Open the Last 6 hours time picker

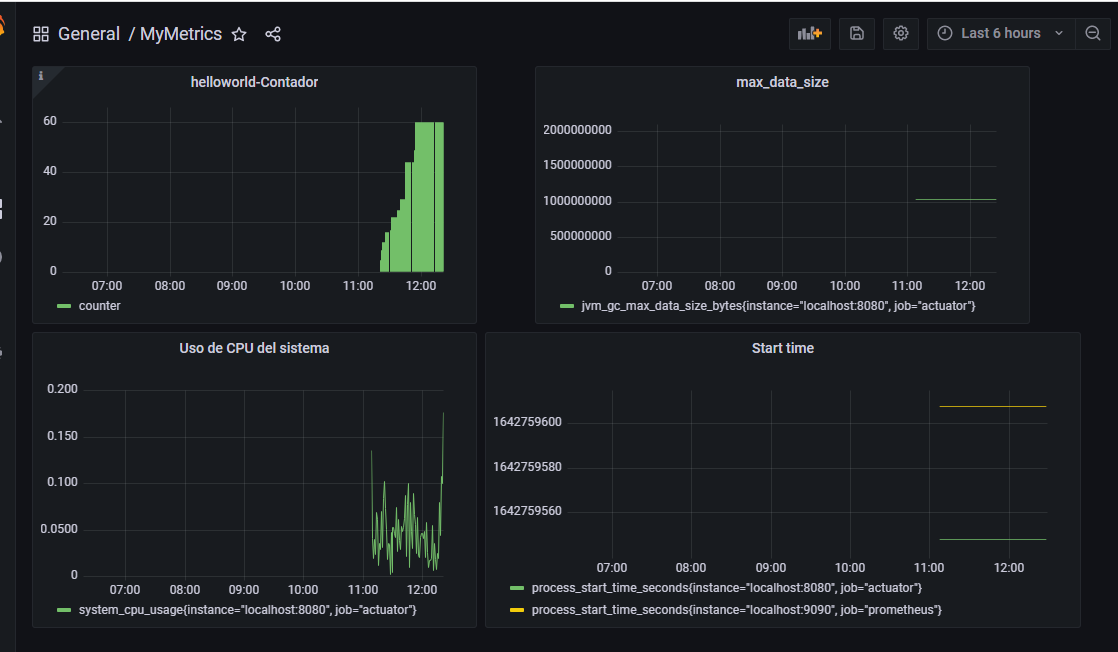pyautogui.click(x=1000, y=33)
